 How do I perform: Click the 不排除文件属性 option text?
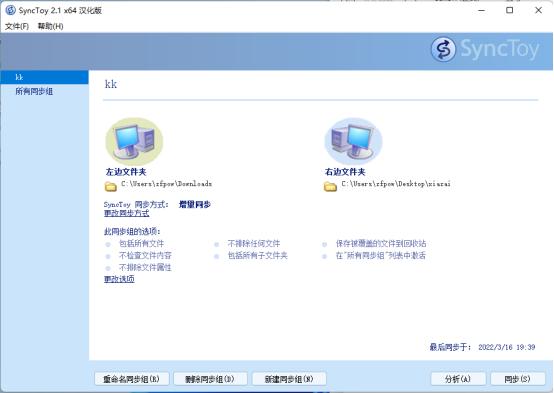tap(145, 267)
